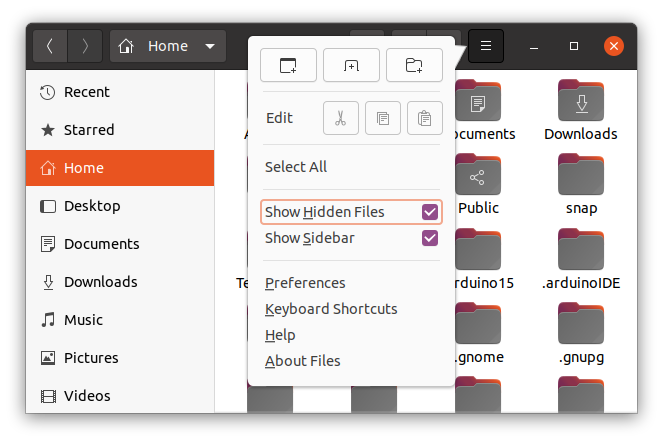Click the New Window icon button
Viewport: 663px width, 442px height.
(288, 66)
